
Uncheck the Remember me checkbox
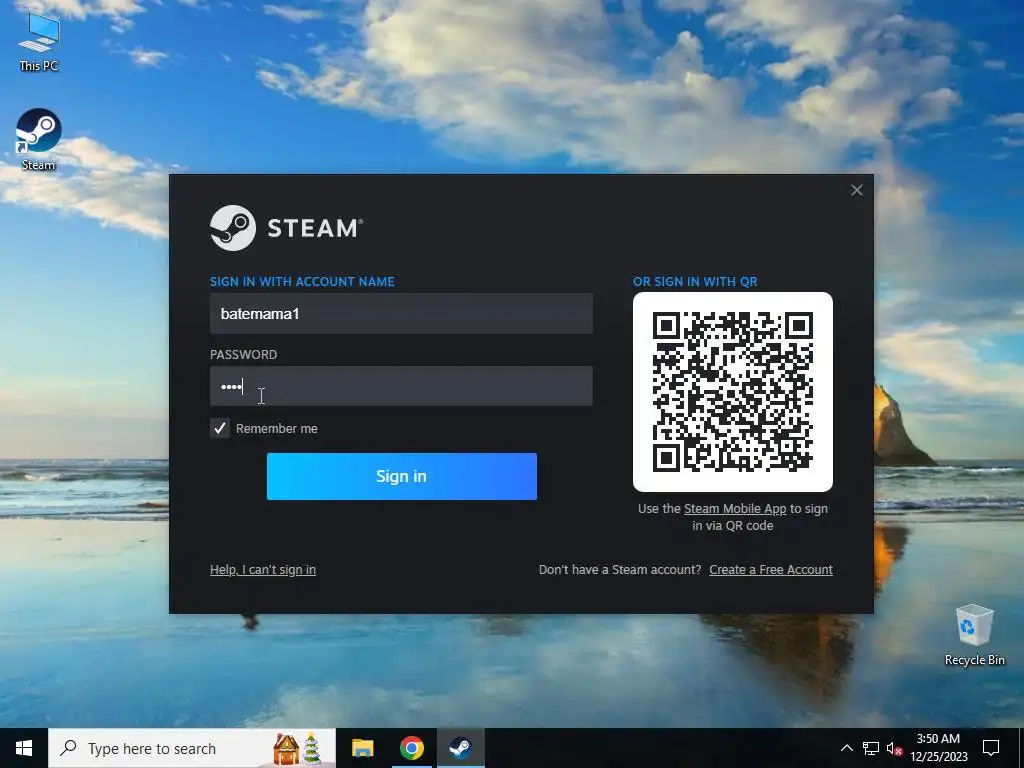point(220,428)
